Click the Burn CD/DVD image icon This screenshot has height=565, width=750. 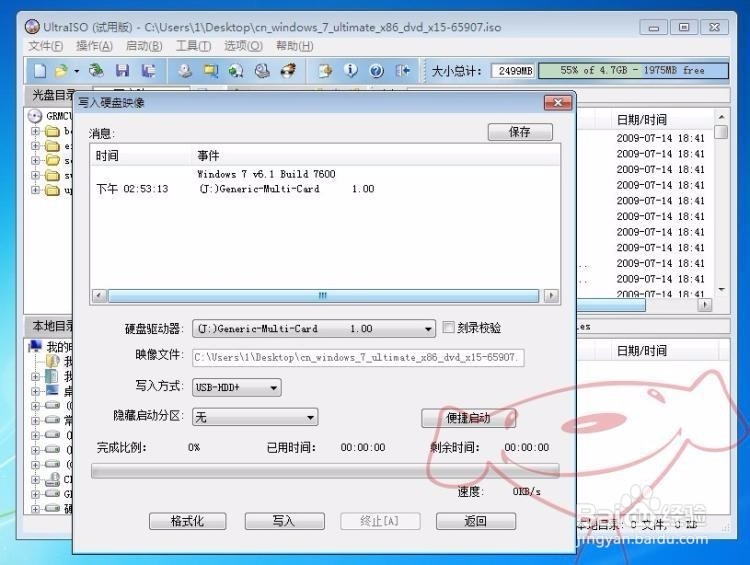click(288, 71)
